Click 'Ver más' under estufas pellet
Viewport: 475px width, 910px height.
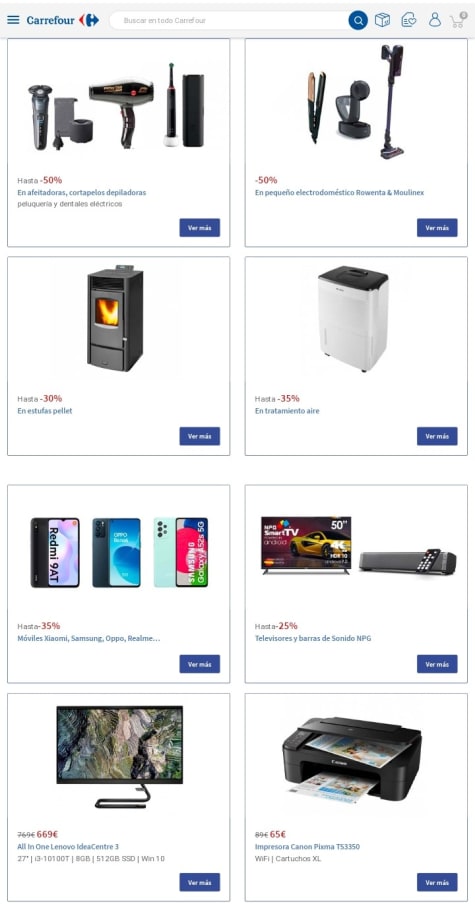pyautogui.click(x=200, y=436)
